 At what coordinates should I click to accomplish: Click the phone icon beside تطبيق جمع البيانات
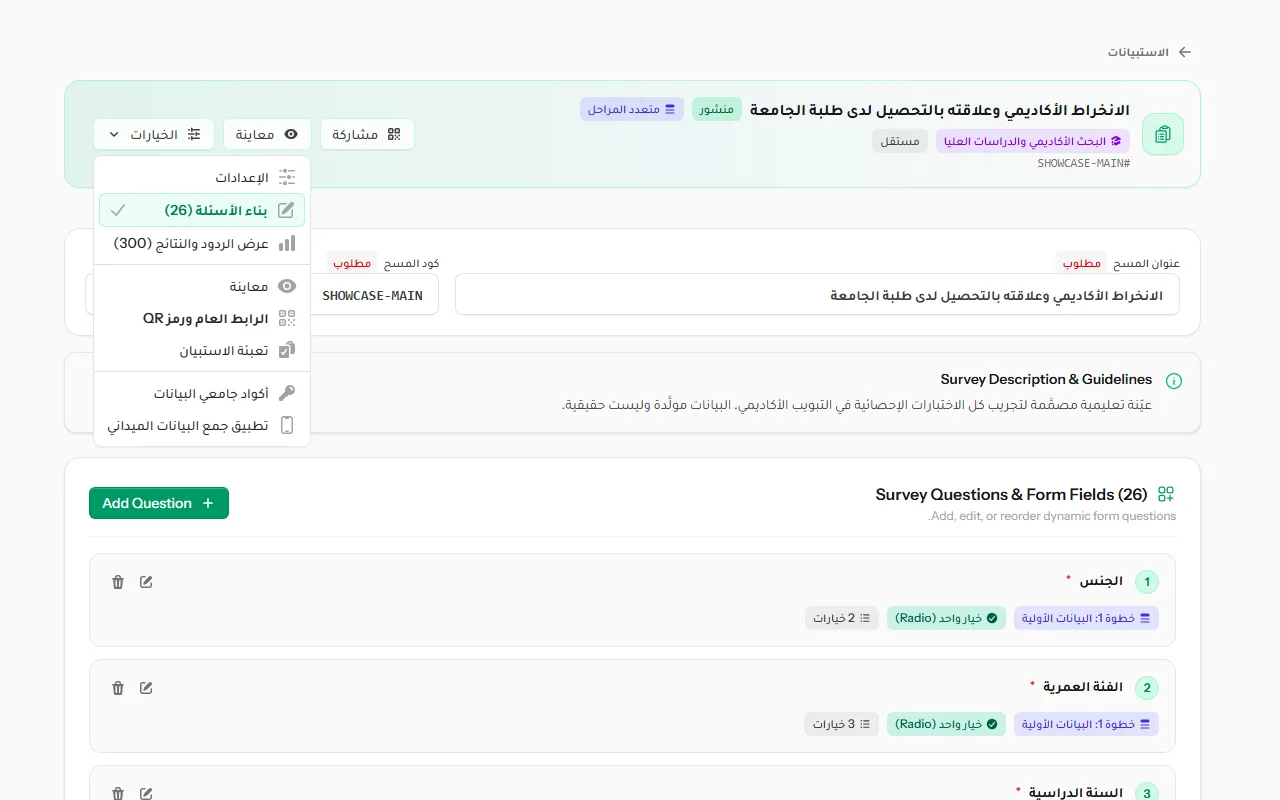pos(287,425)
